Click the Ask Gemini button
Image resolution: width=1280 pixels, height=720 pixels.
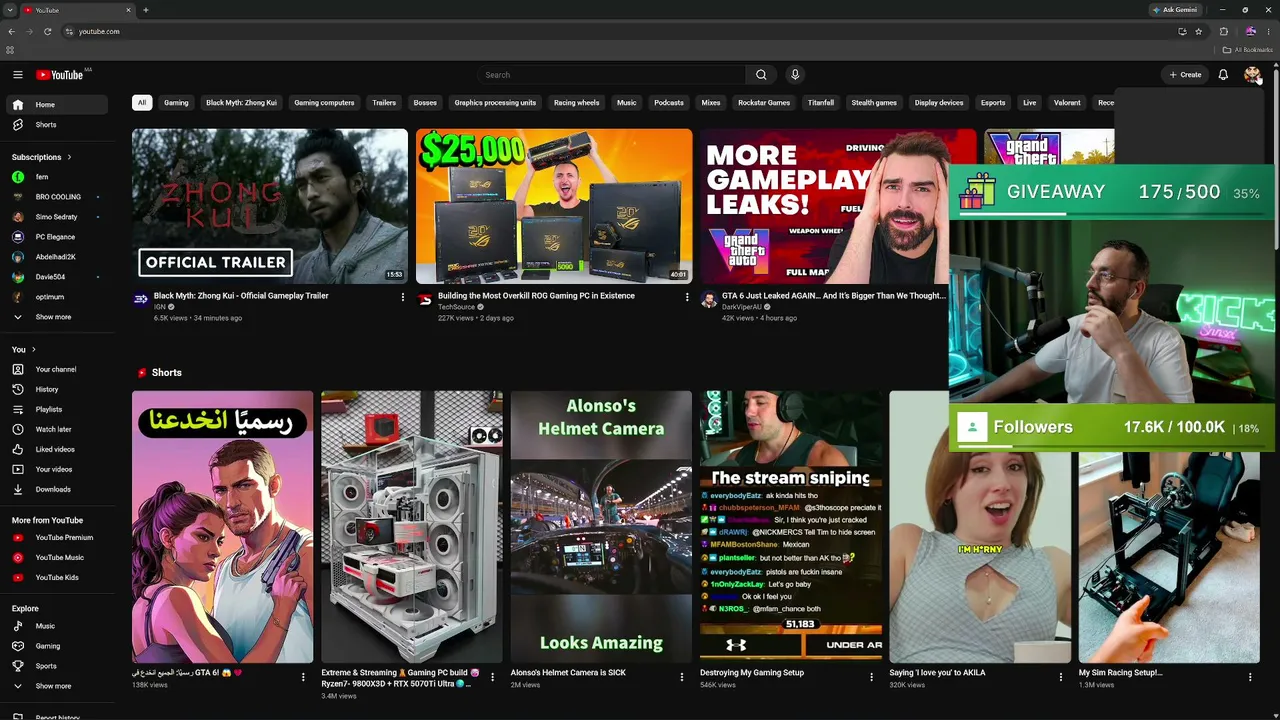1175,10
